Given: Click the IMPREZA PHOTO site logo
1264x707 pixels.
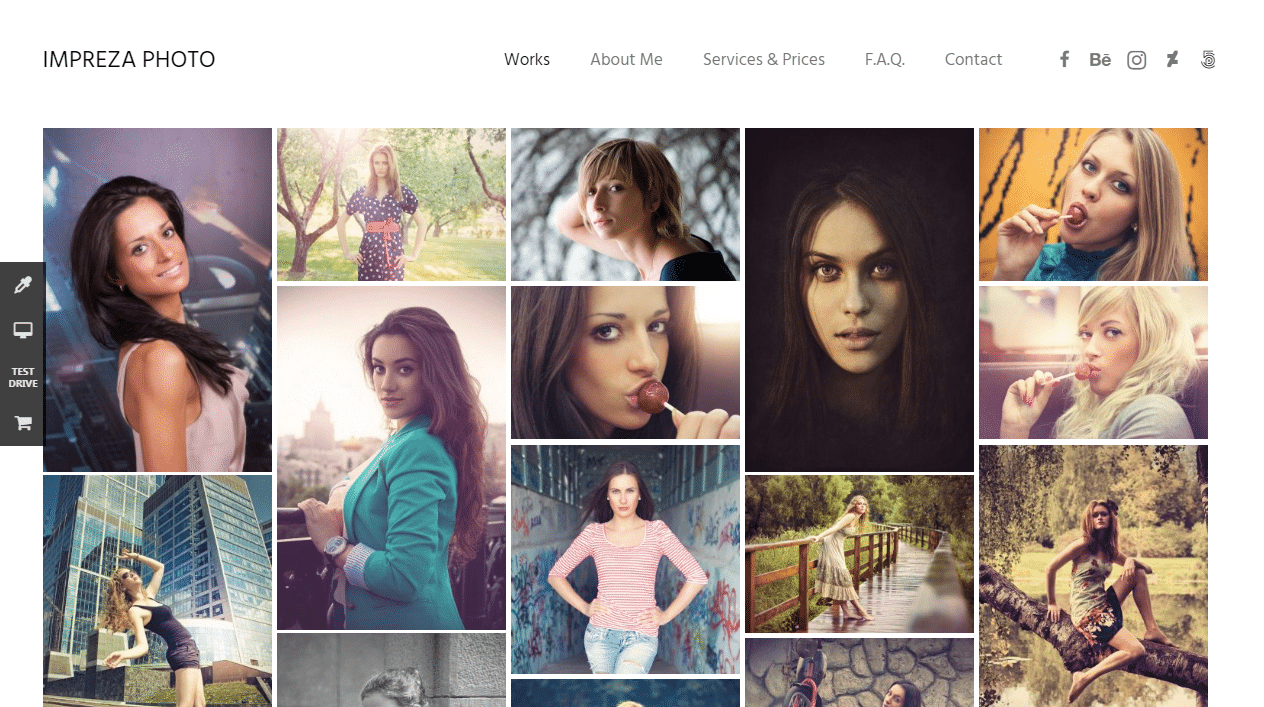Looking at the screenshot, I should (129, 60).
